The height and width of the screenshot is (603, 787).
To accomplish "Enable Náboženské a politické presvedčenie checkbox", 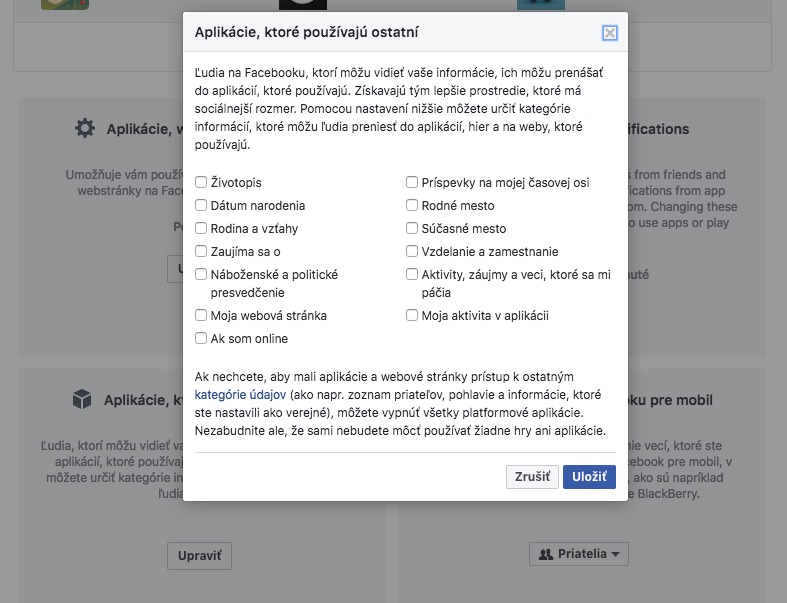I will pyautogui.click(x=201, y=274).
